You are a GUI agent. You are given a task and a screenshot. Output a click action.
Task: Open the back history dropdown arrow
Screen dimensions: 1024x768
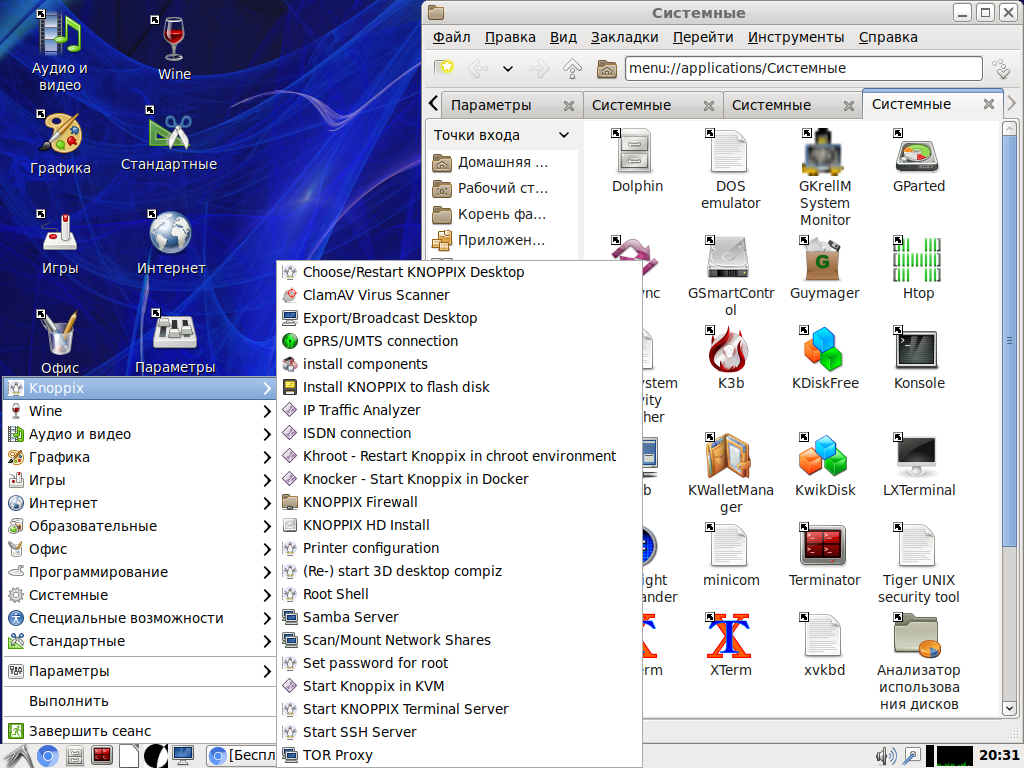(x=507, y=69)
